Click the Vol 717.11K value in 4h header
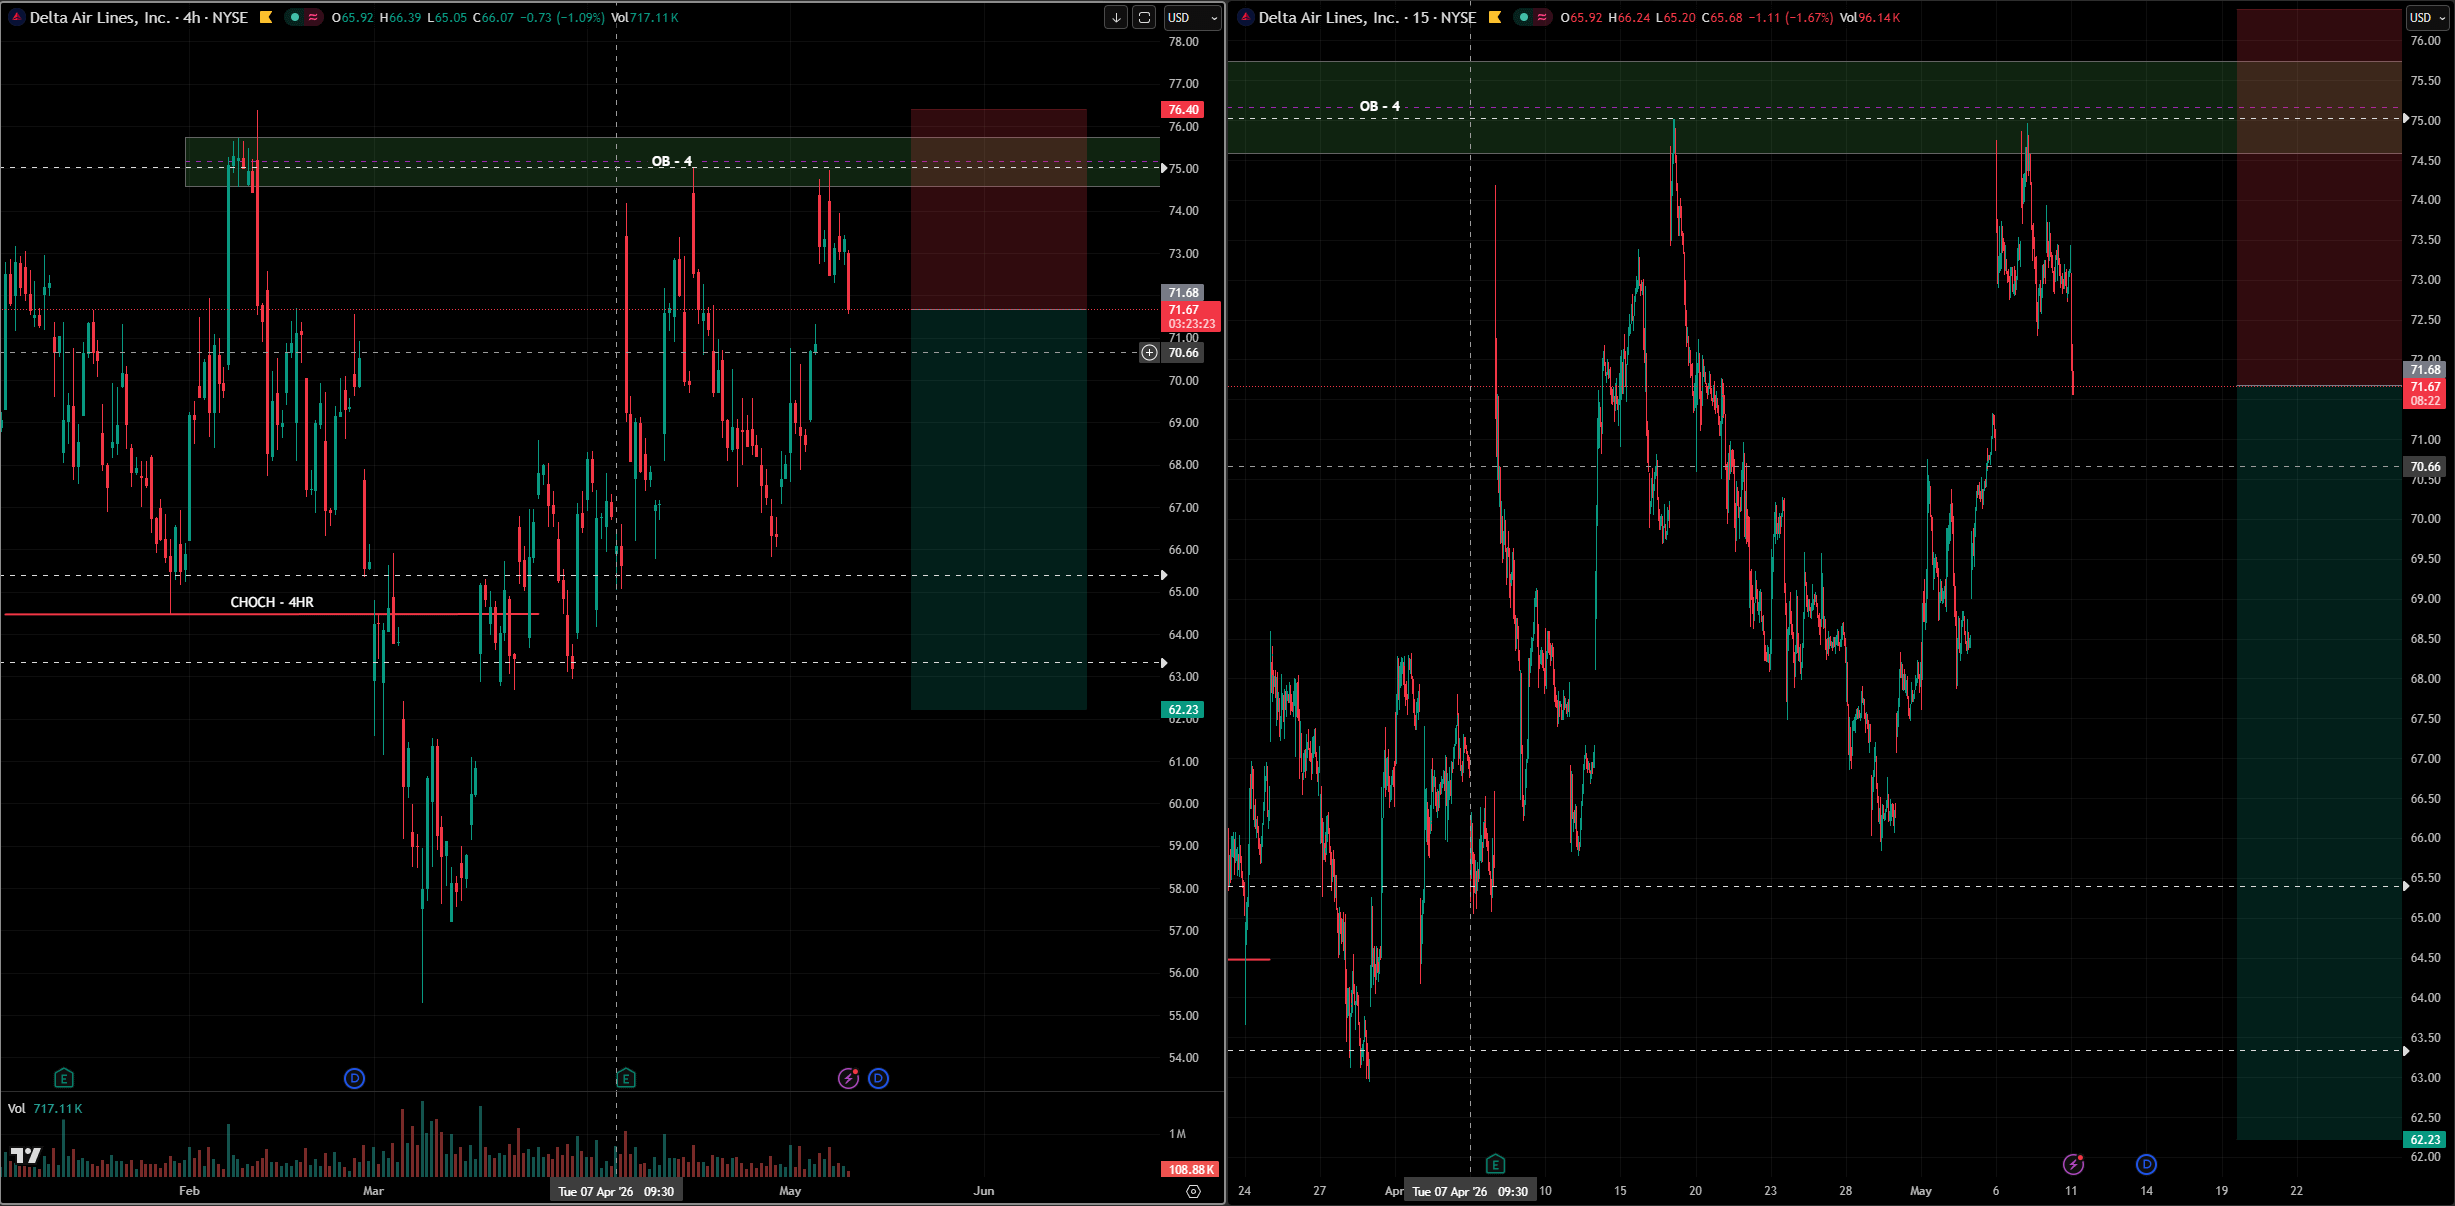The image size is (2455, 1206). [645, 17]
